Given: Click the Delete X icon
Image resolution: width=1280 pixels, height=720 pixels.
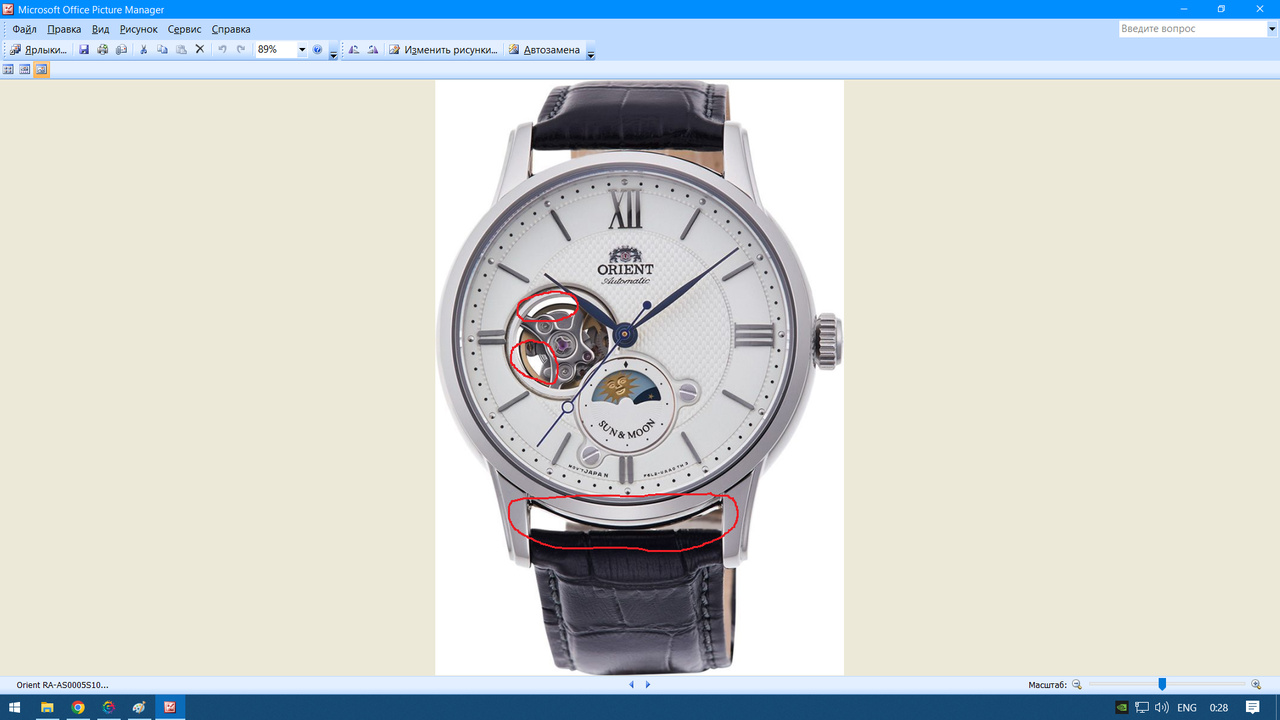Looking at the screenshot, I should click(x=199, y=49).
